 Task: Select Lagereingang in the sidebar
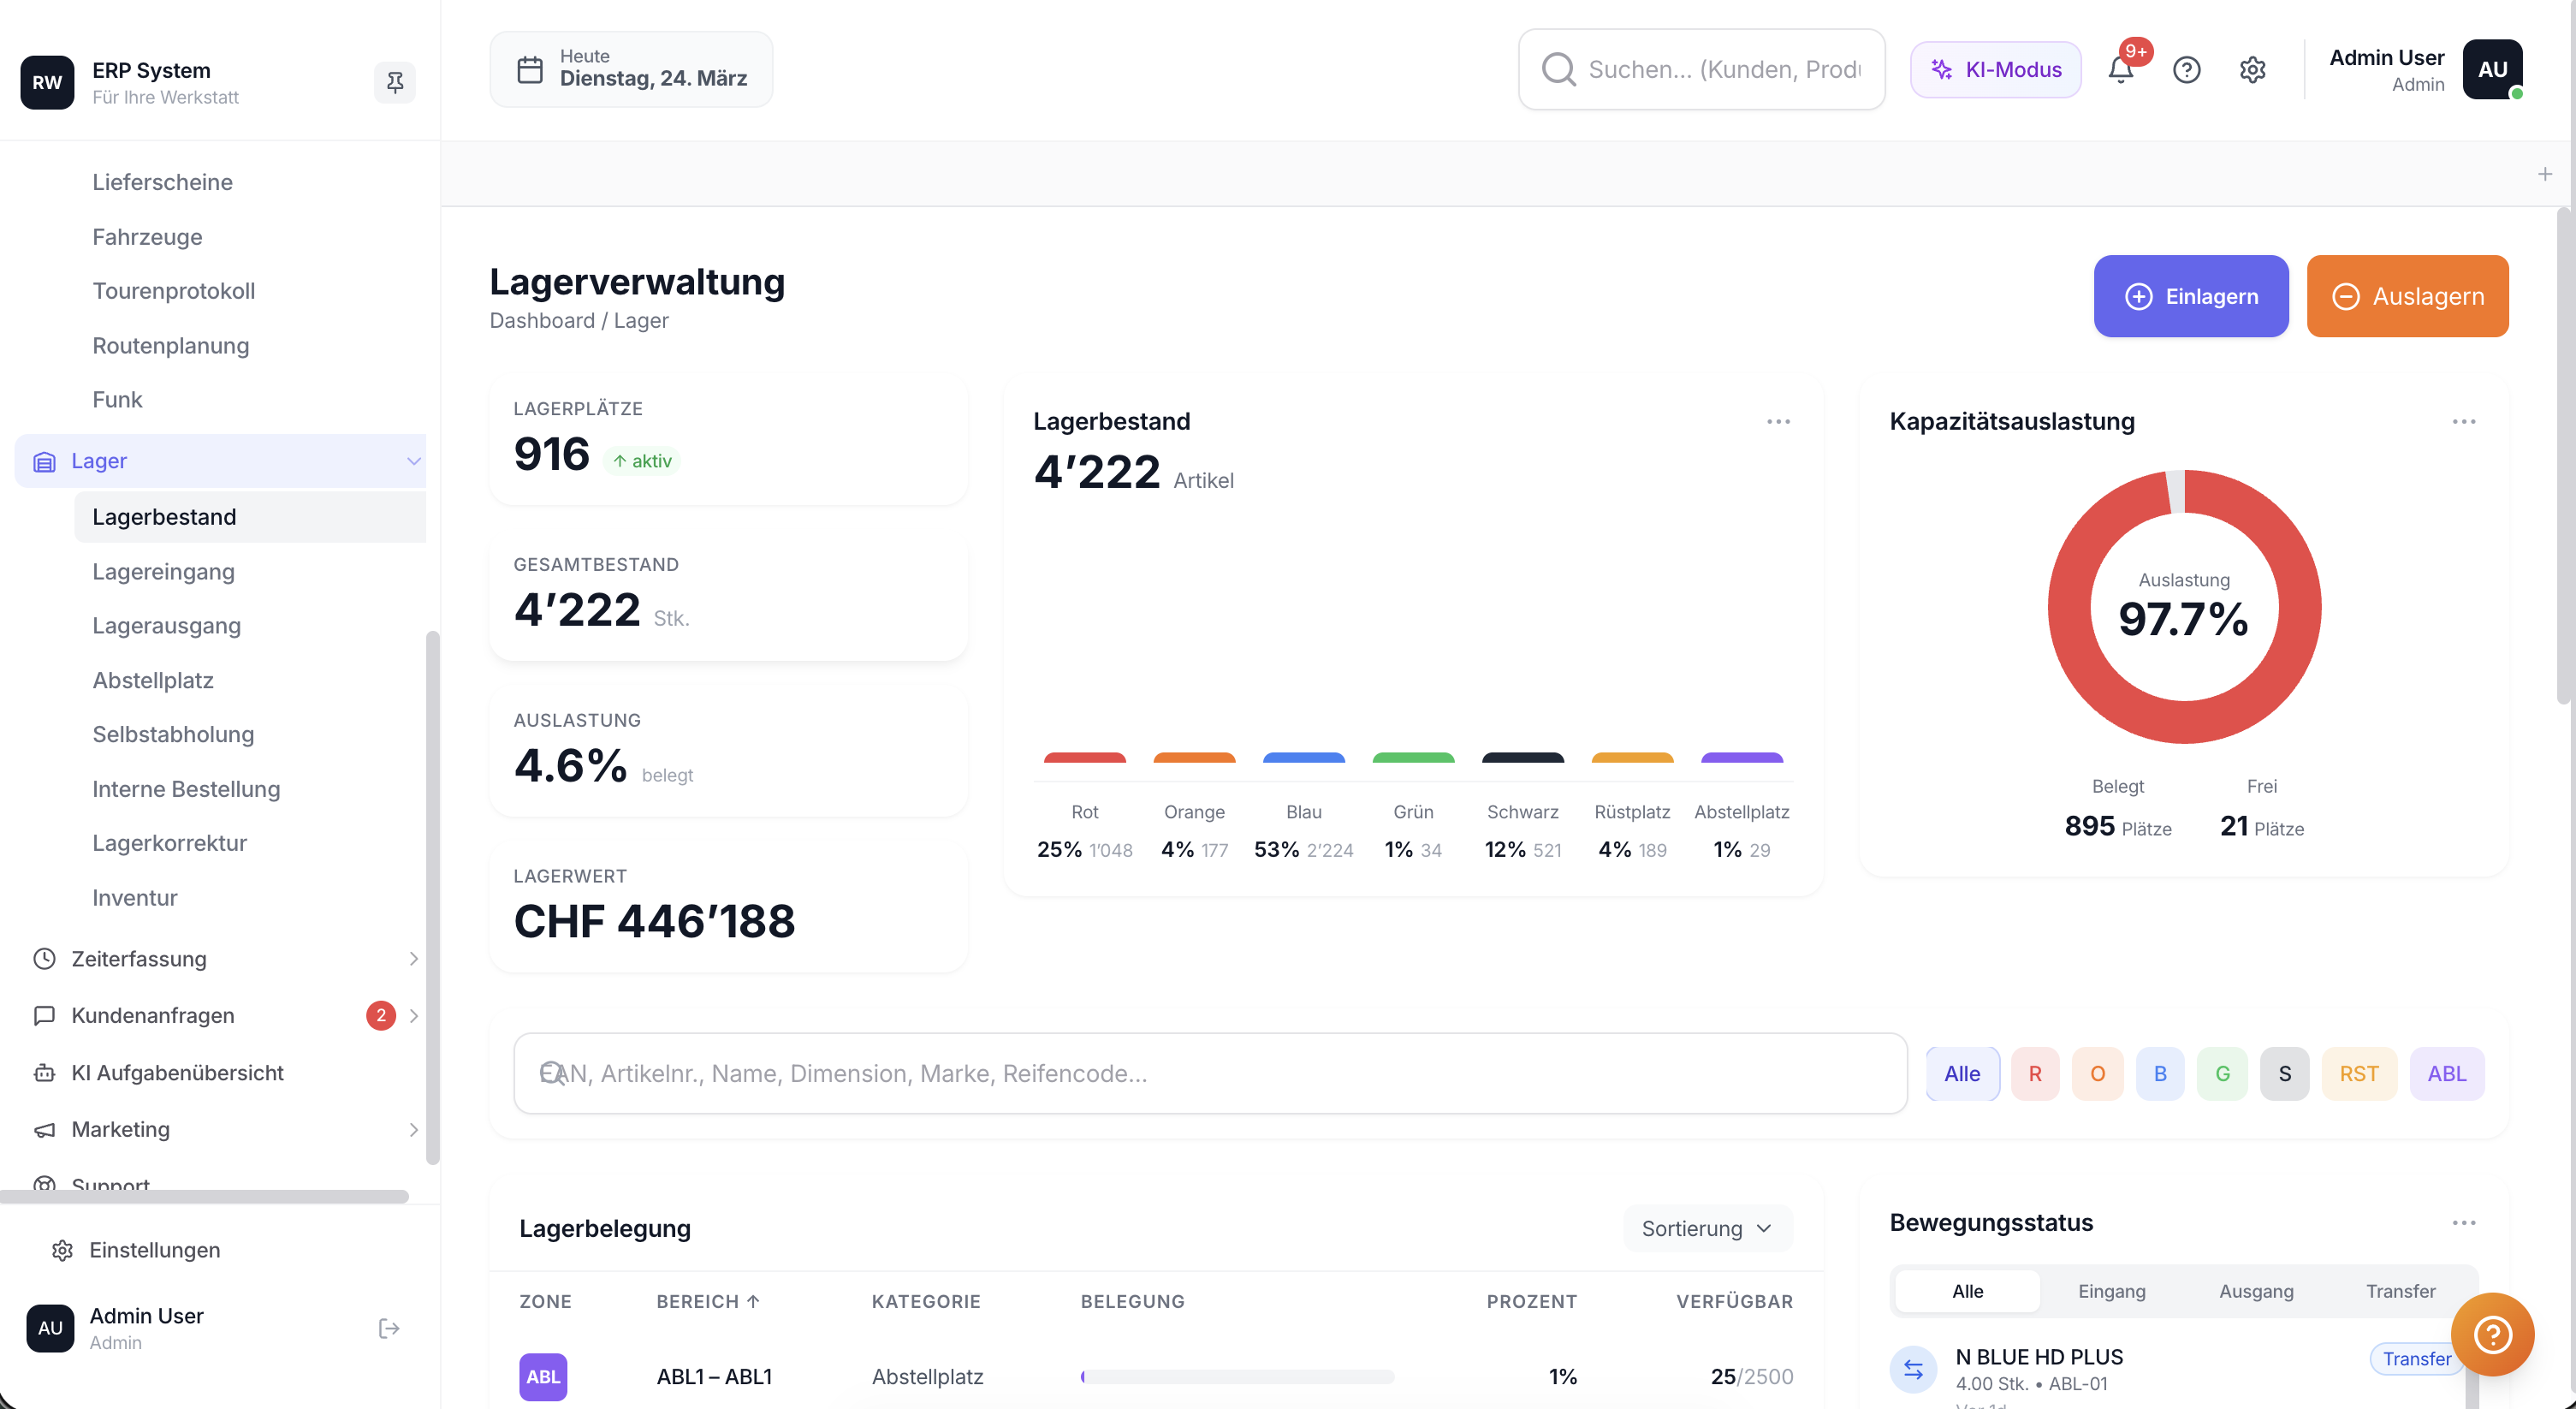coord(163,571)
